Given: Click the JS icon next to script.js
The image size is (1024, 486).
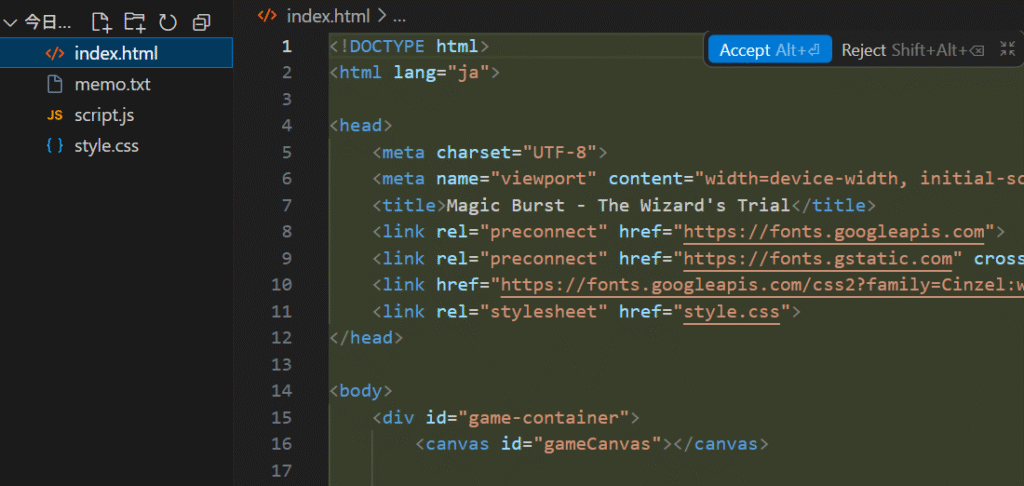Looking at the screenshot, I should coord(55,115).
